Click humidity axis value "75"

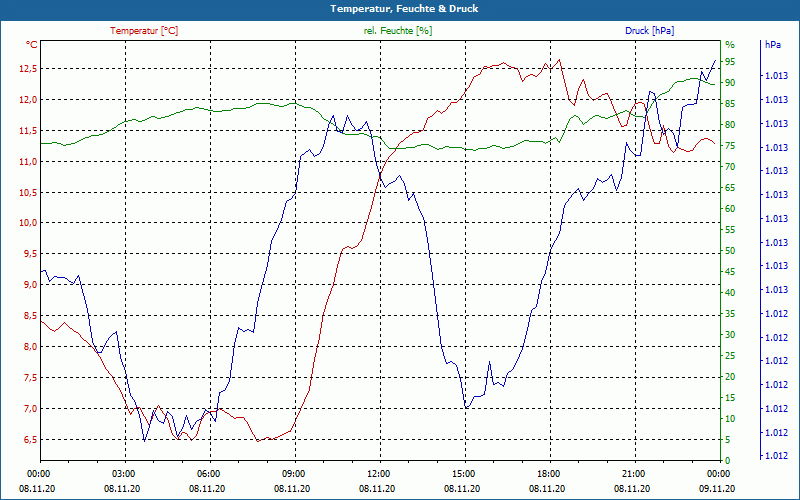(730, 146)
